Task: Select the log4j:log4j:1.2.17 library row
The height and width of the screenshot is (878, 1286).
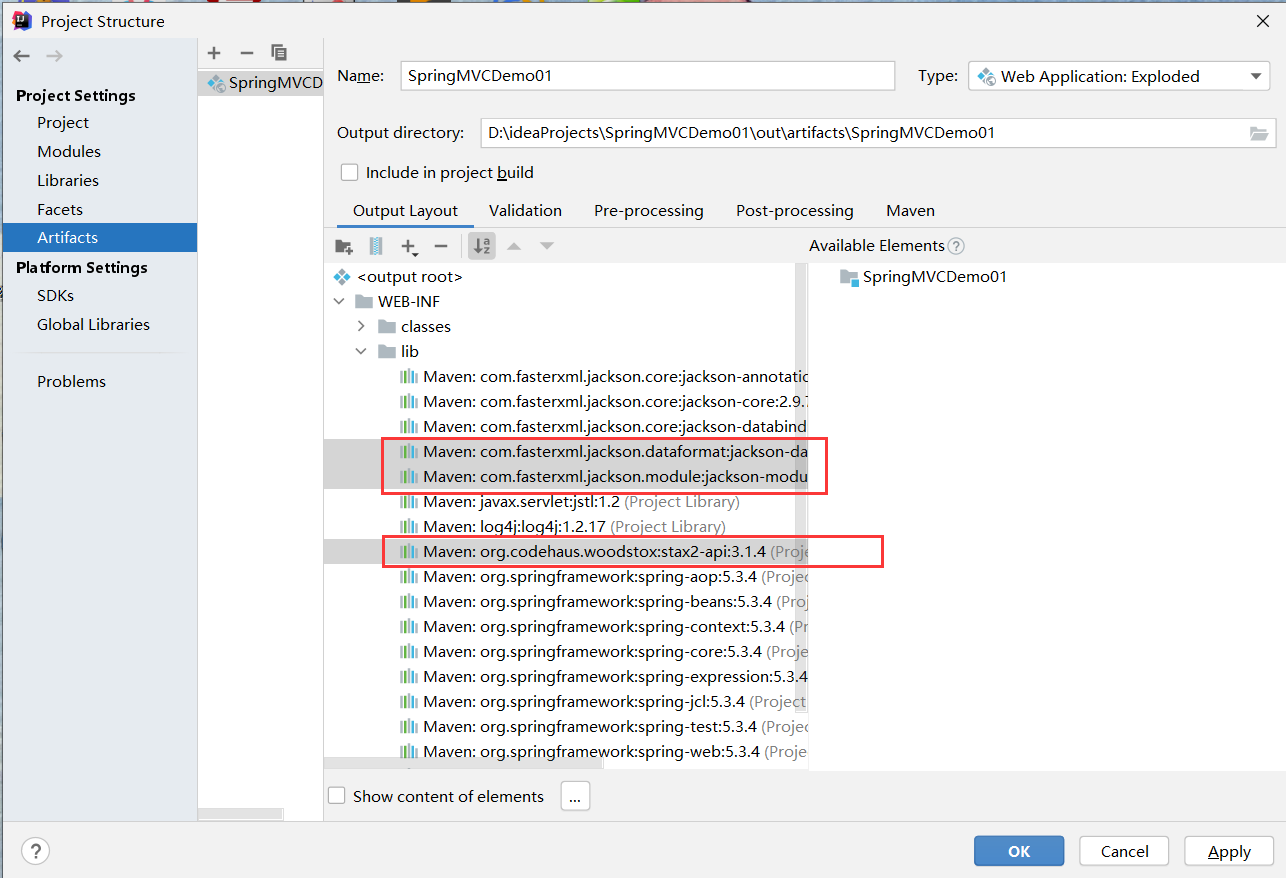Action: tap(563, 527)
